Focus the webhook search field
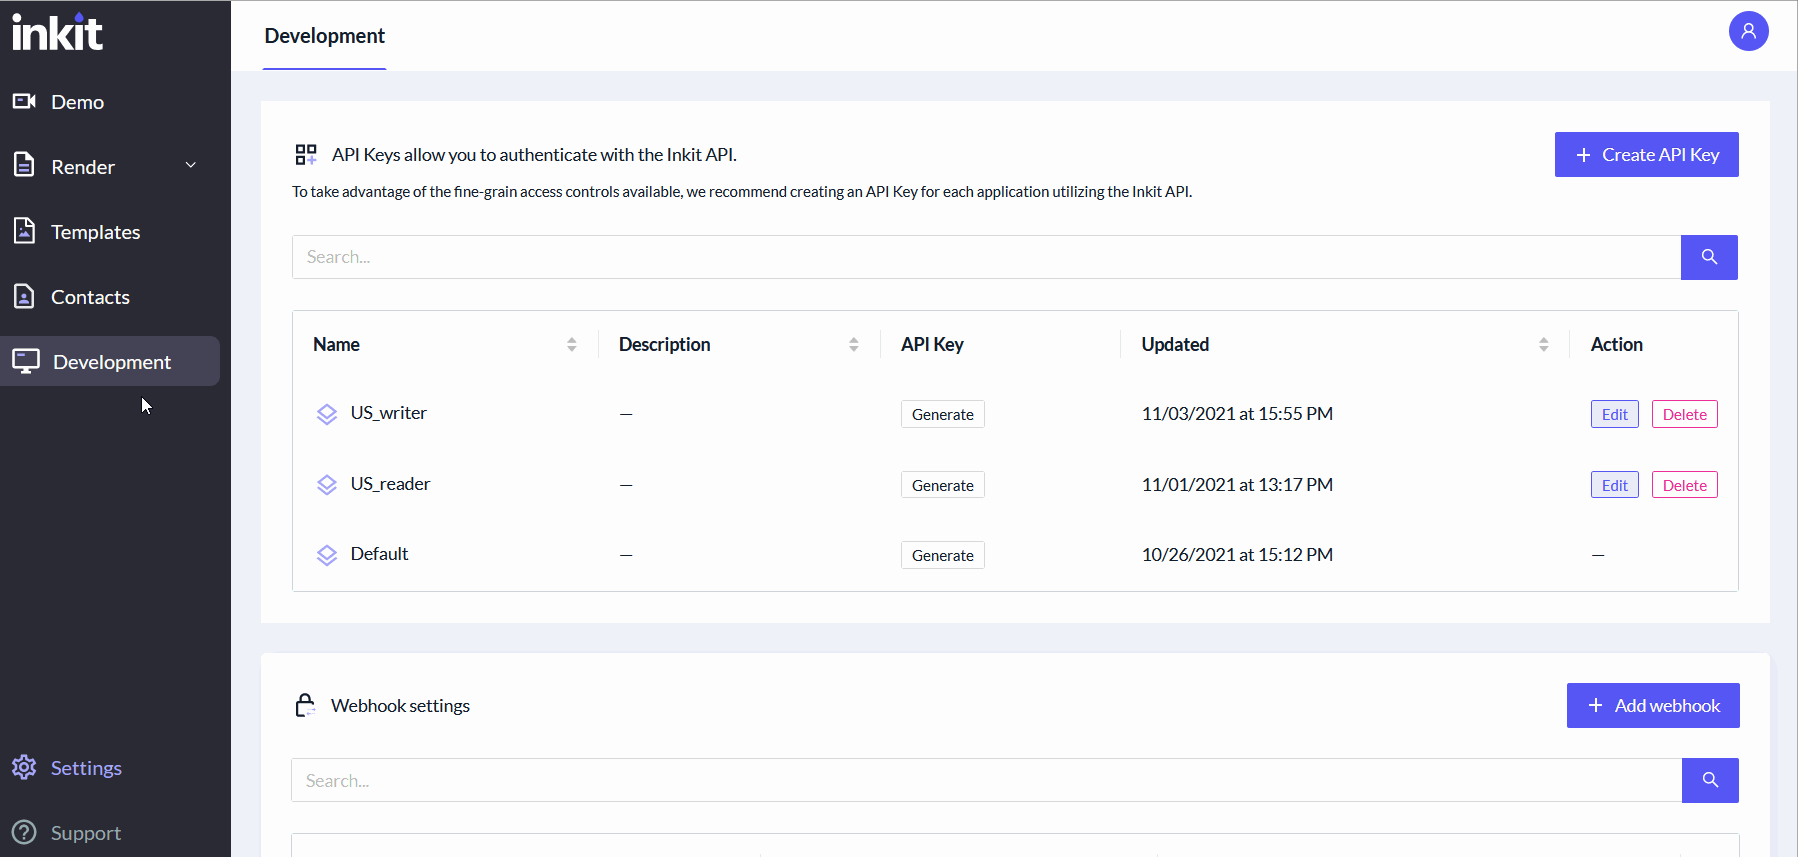The image size is (1798, 857). (x=986, y=780)
